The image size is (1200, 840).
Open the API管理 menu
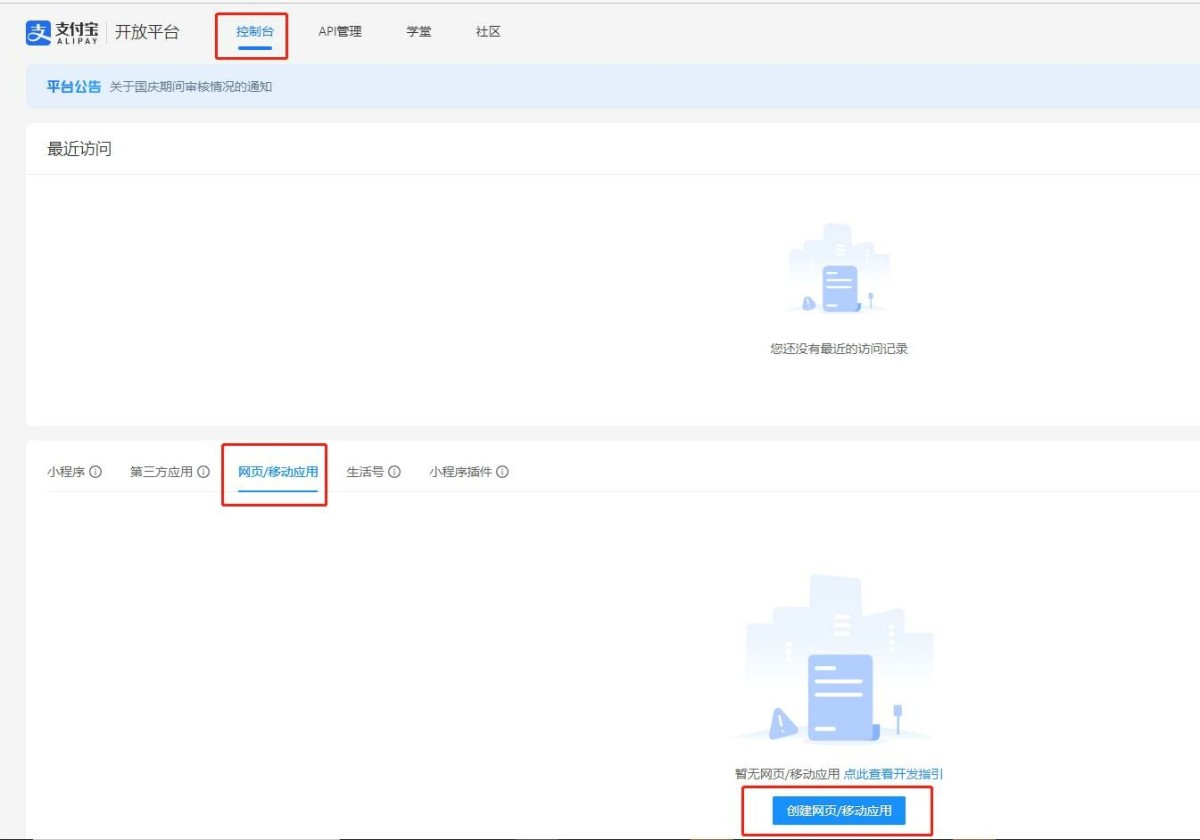click(340, 32)
